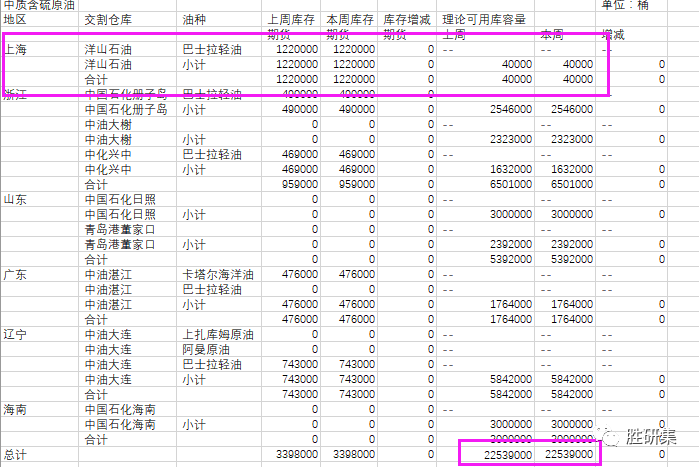Click the 1632000 上周 capacity cell
The image size is (699, 467).
coord(511,169)
